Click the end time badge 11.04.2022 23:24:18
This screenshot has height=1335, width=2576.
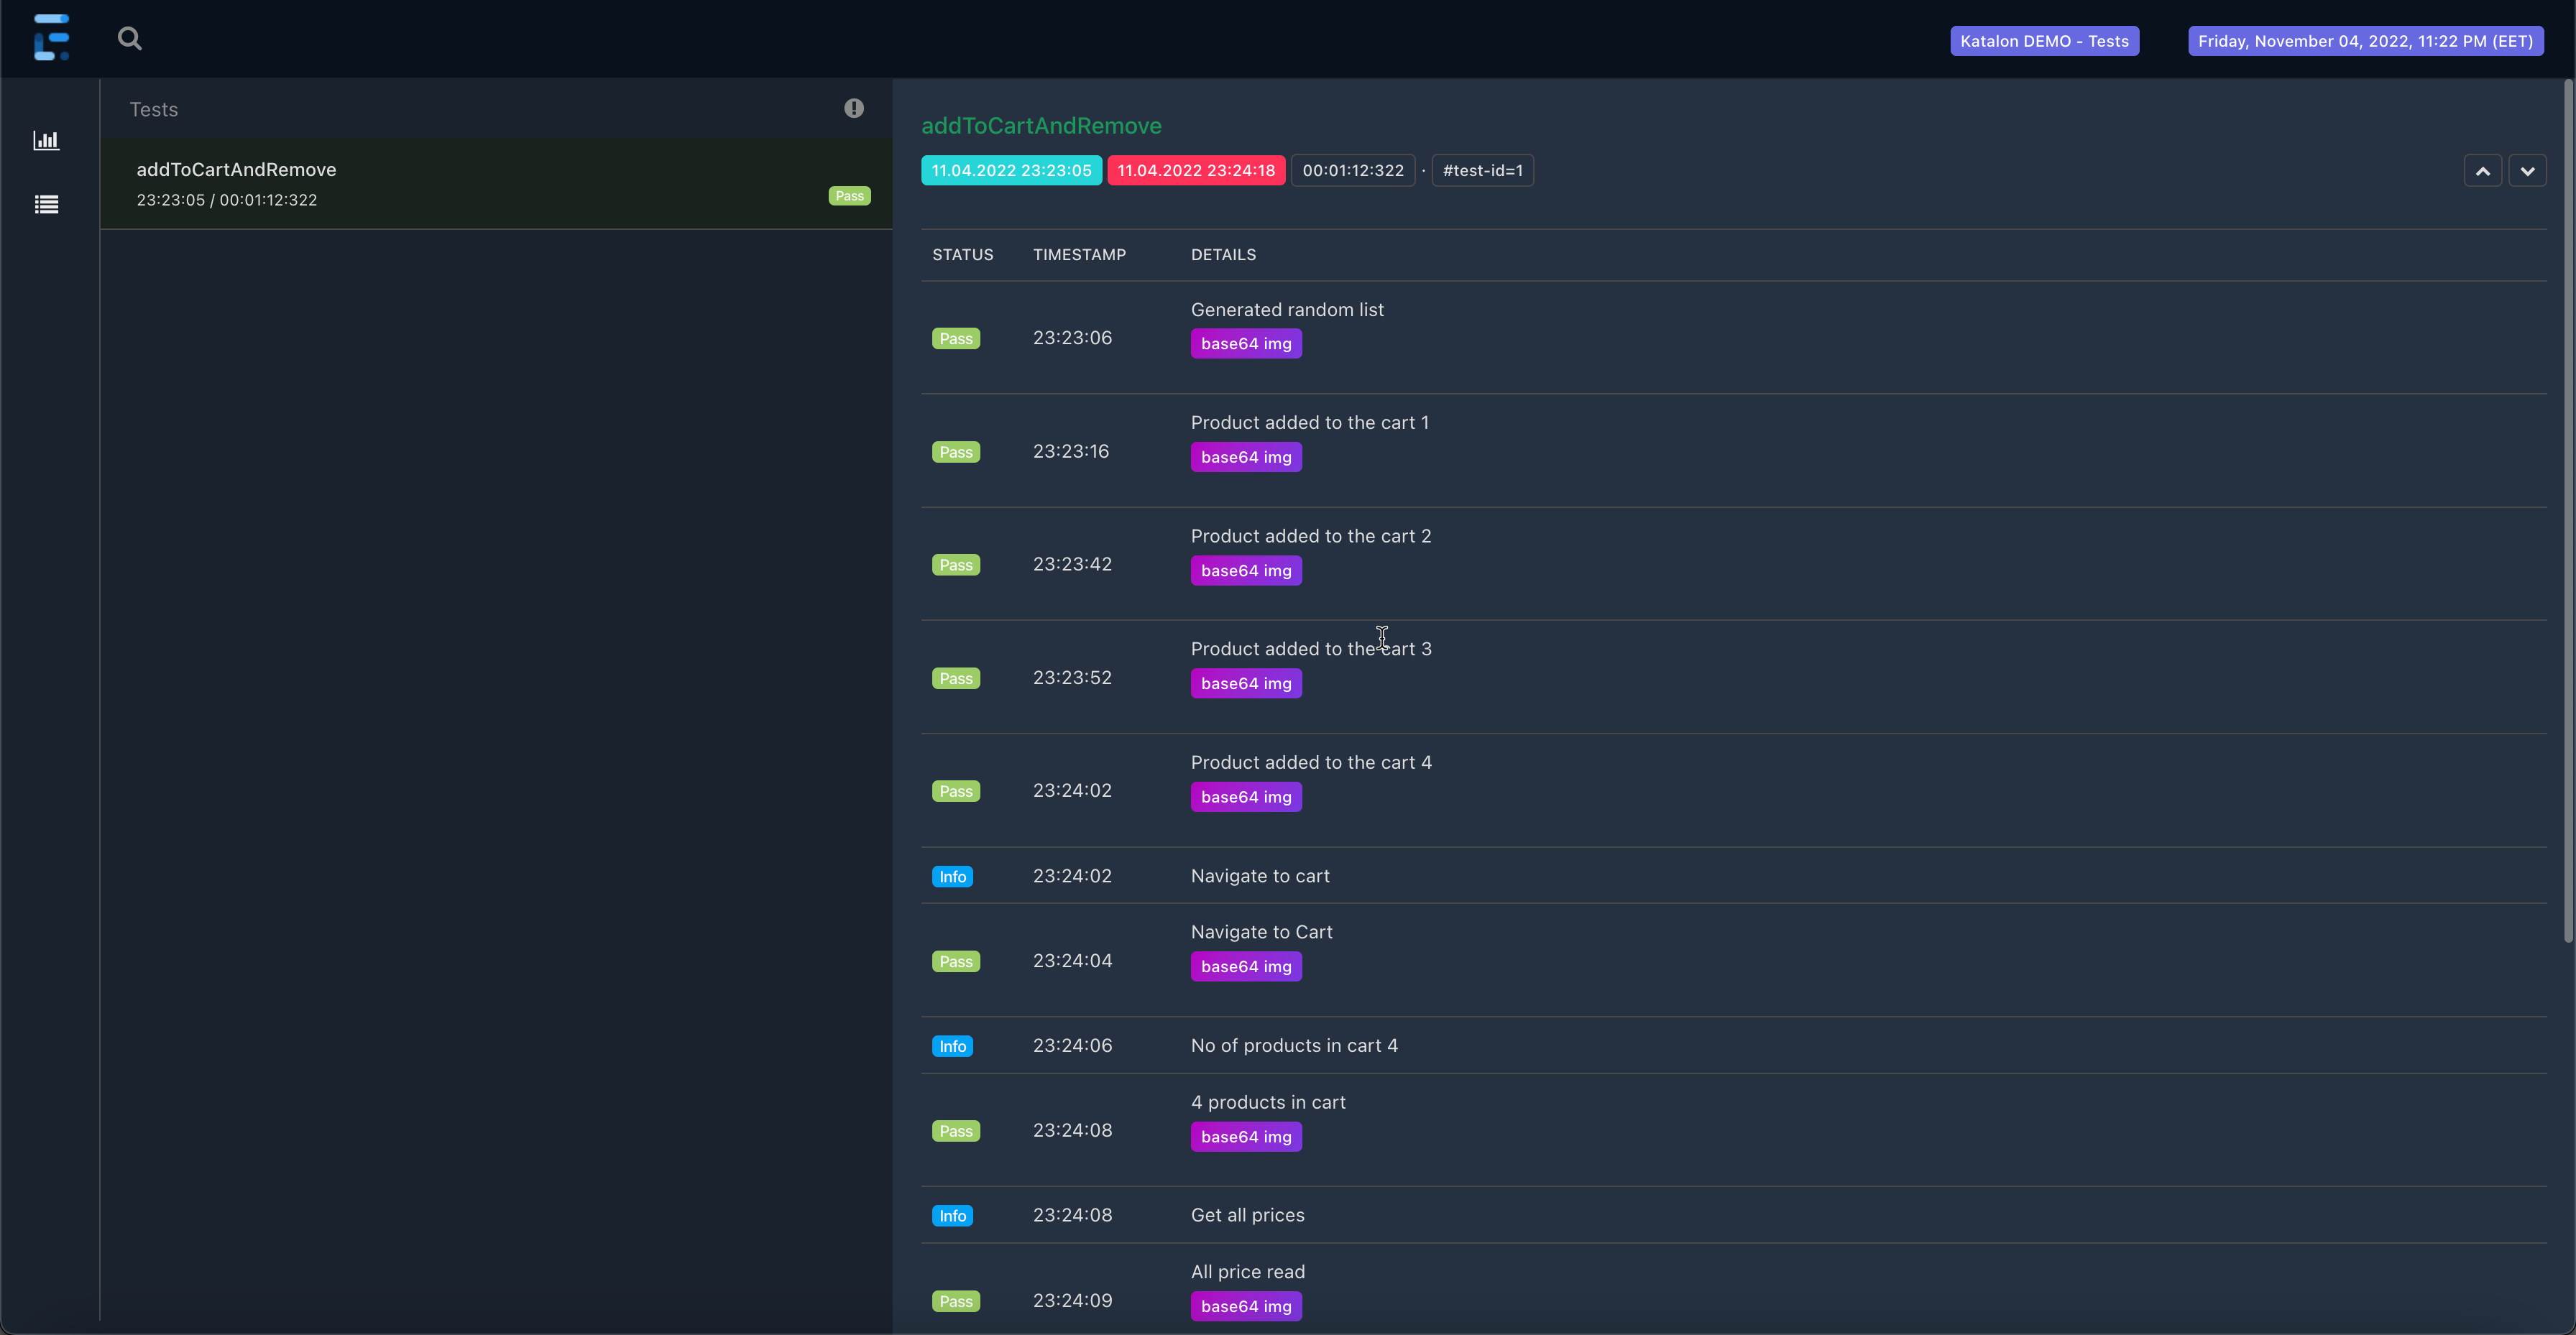pyautogui.click(x=1196, y=170)
